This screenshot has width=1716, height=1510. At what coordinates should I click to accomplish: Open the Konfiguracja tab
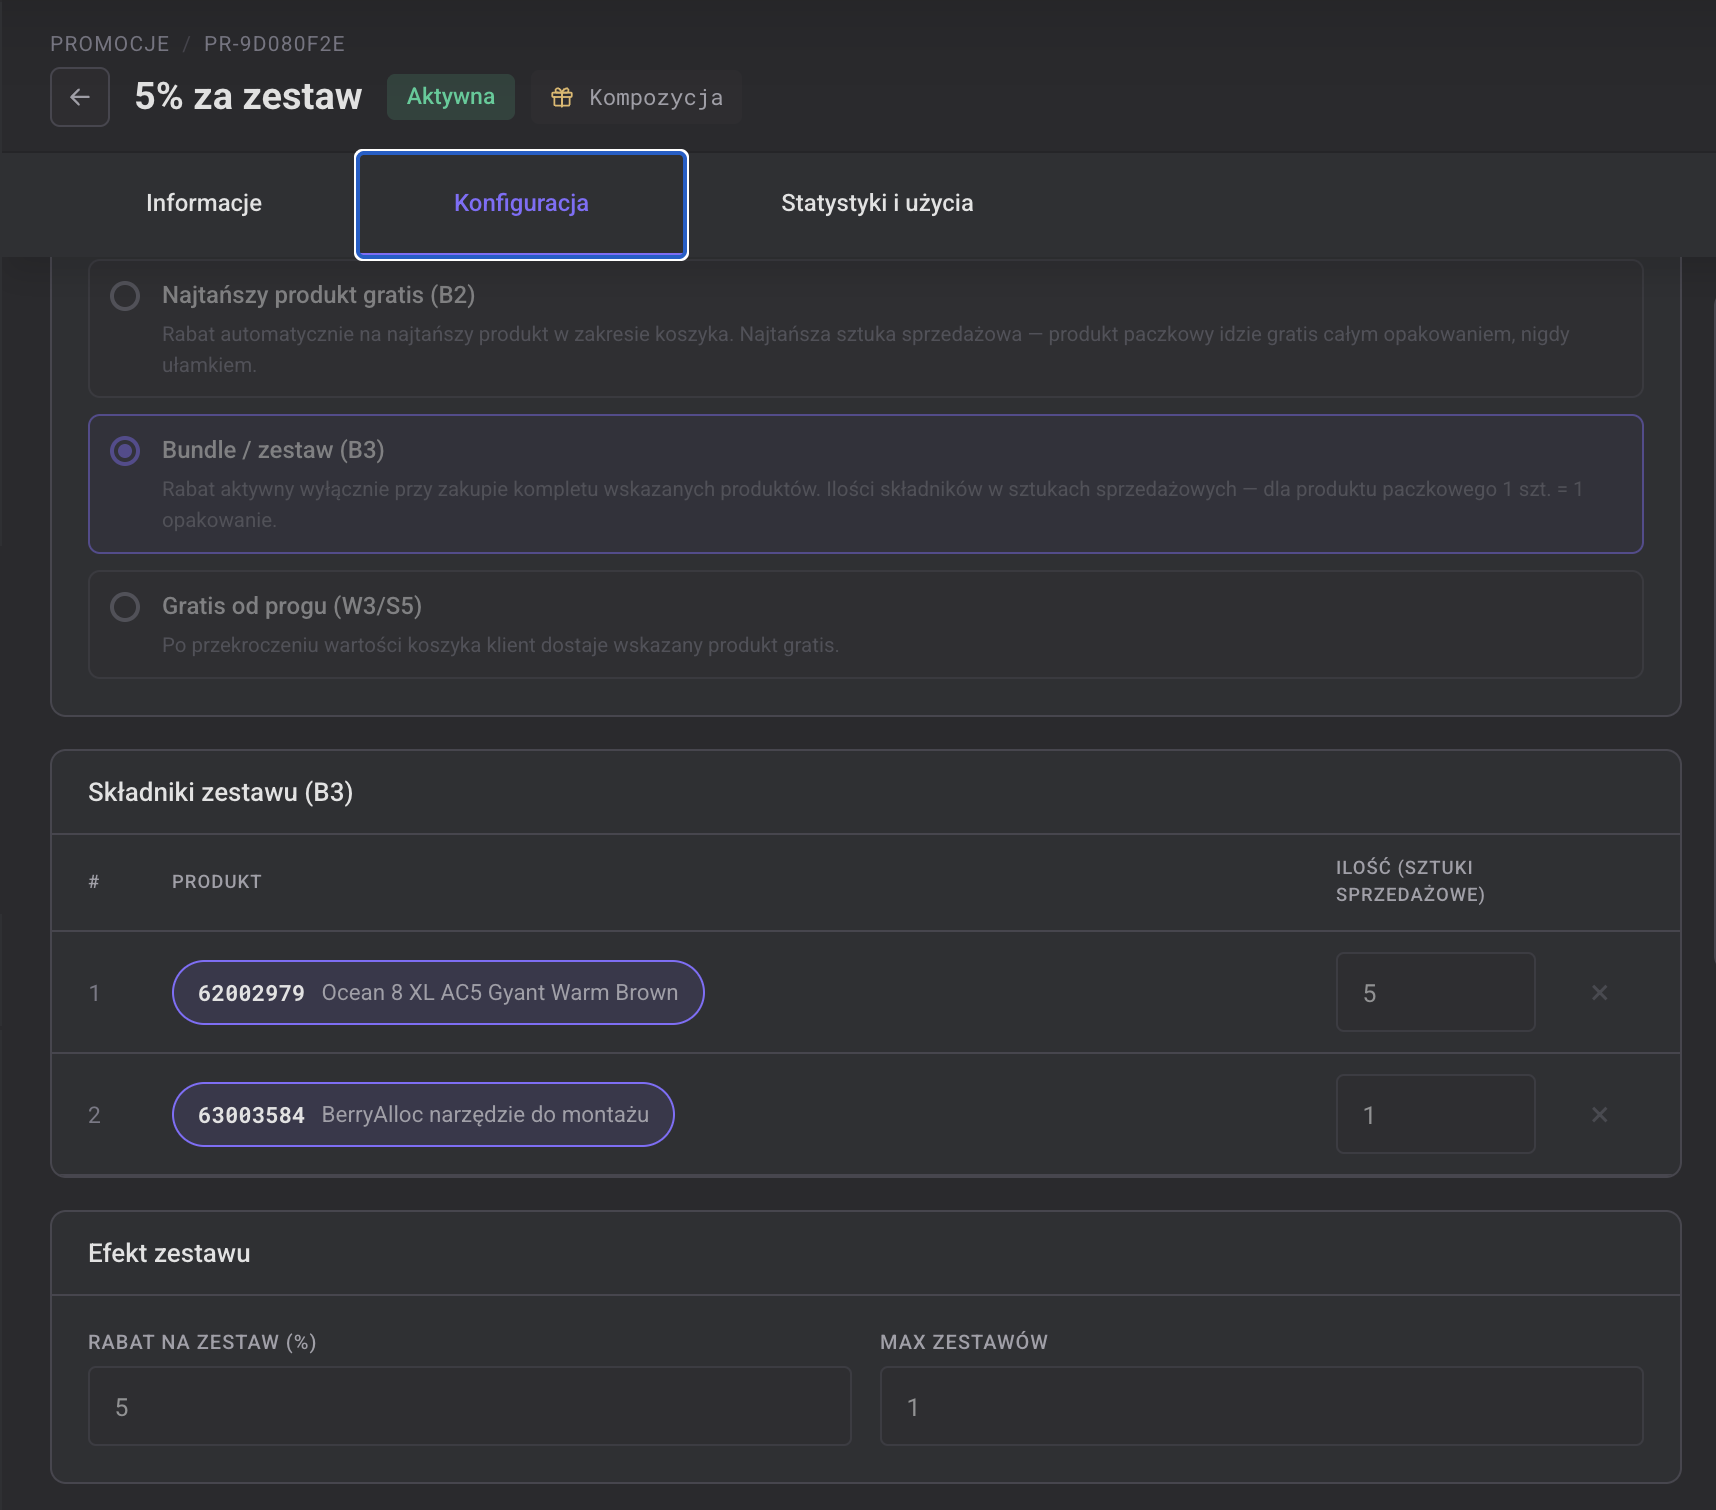(521, 205)
